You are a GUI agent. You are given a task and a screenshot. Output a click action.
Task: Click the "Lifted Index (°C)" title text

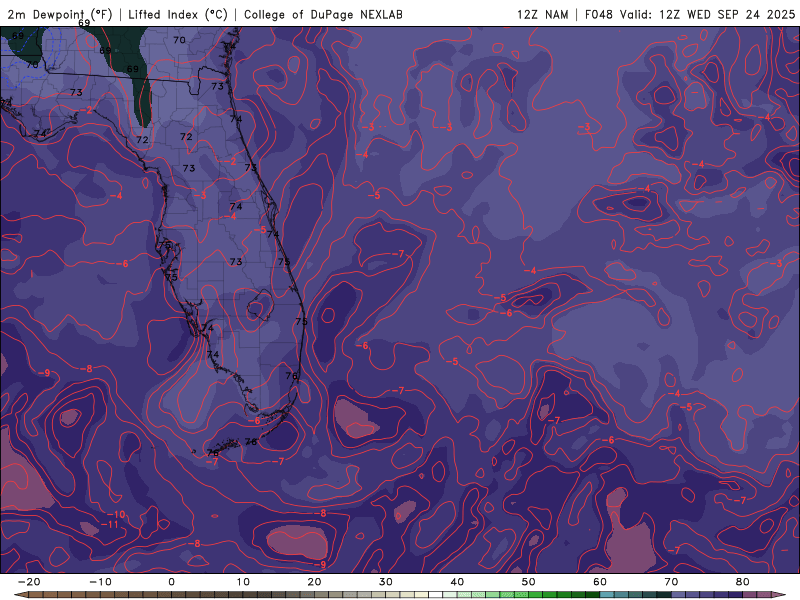click(x=178, y=14)
